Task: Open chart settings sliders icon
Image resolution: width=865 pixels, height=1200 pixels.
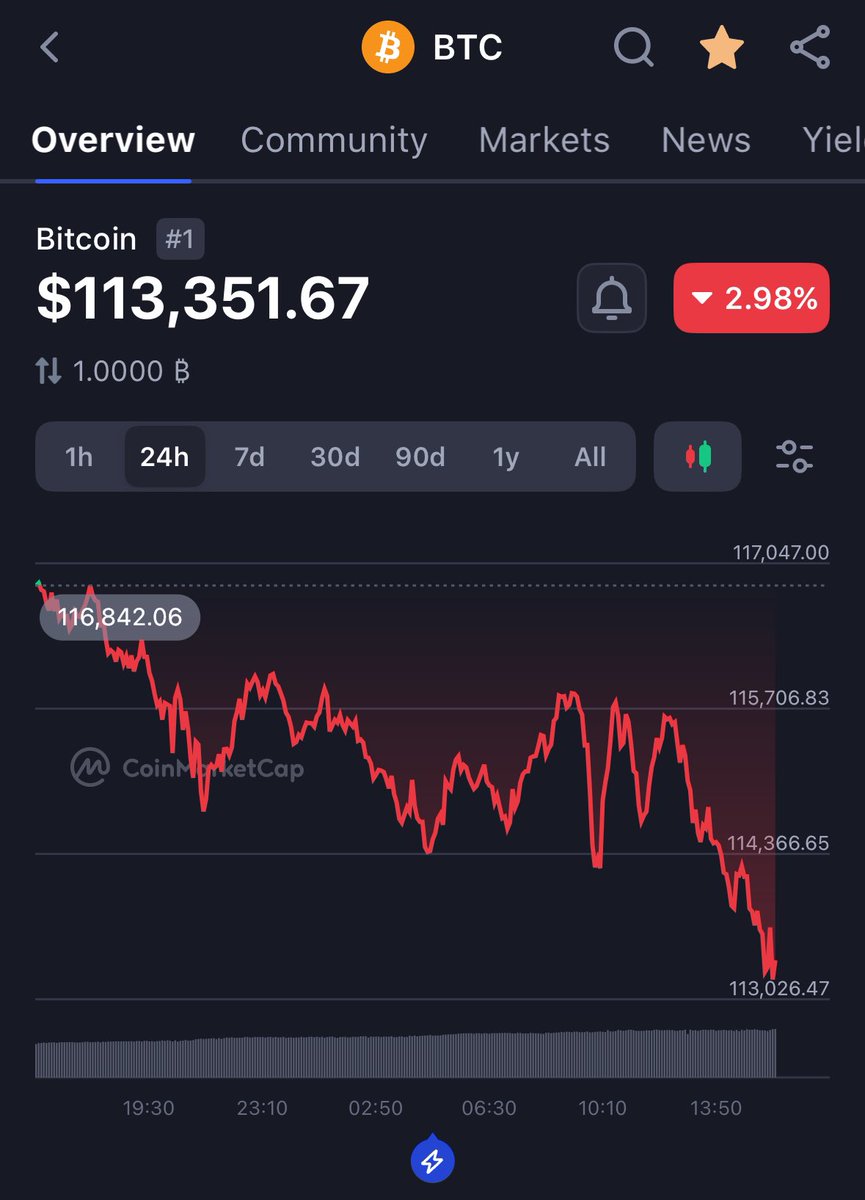Action: pyautogui.click(x=795, y=457)
